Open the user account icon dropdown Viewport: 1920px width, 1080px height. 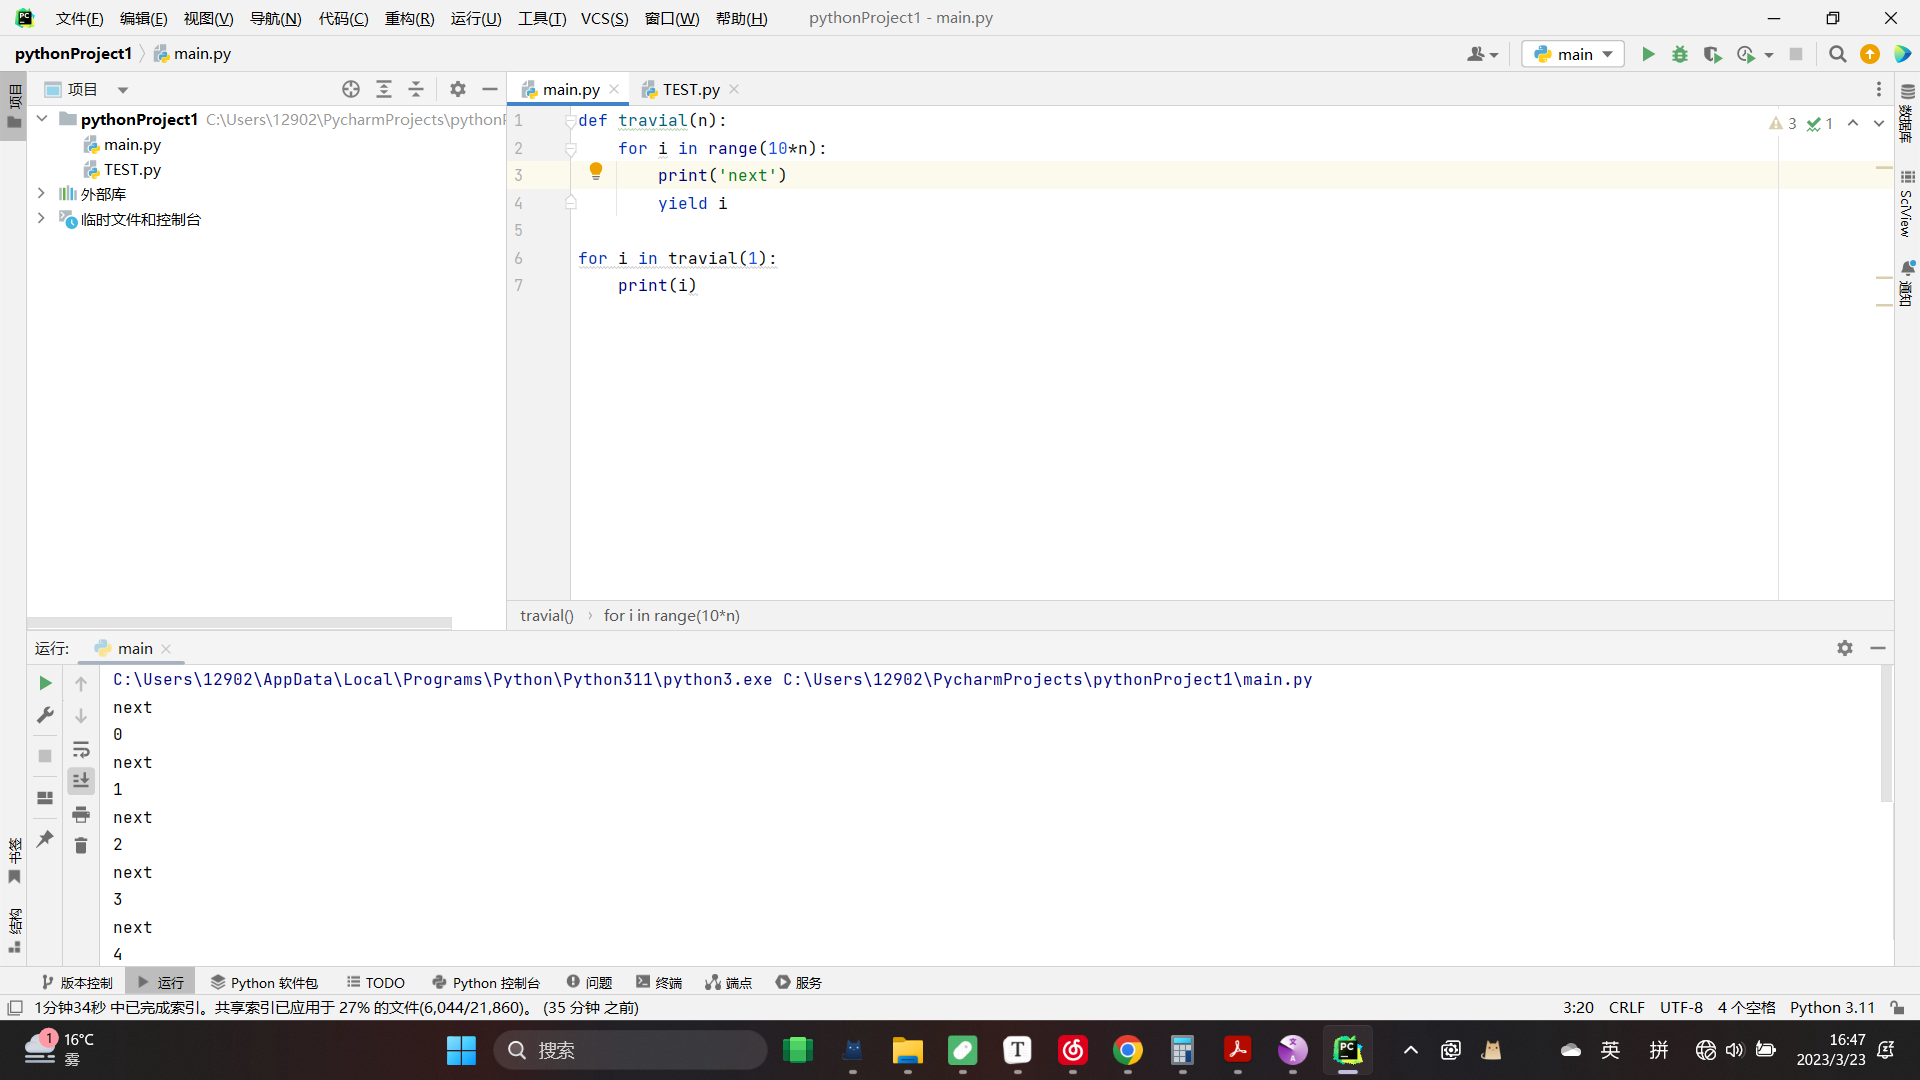click(x=1482, y=54)
